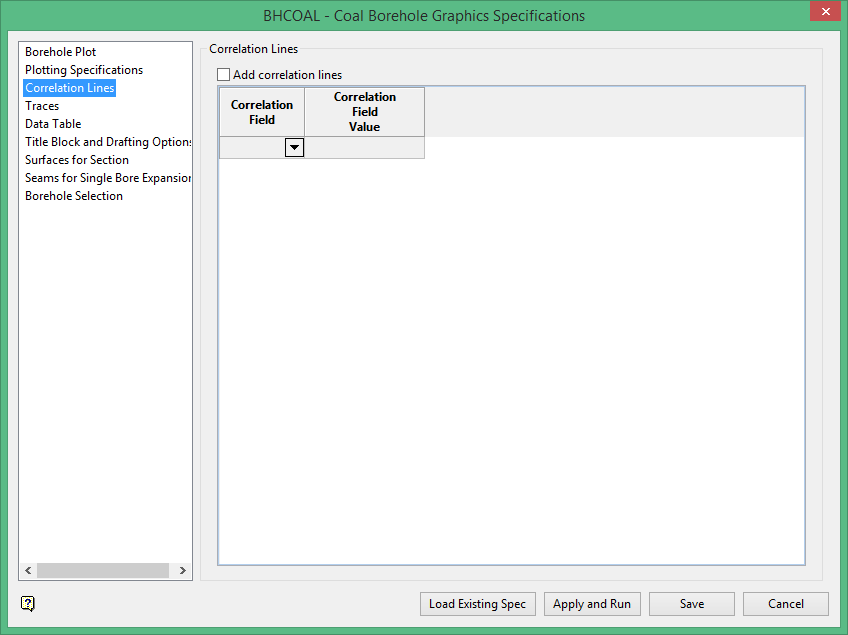Click the Correlation Field column header

(x=262, y=112)
